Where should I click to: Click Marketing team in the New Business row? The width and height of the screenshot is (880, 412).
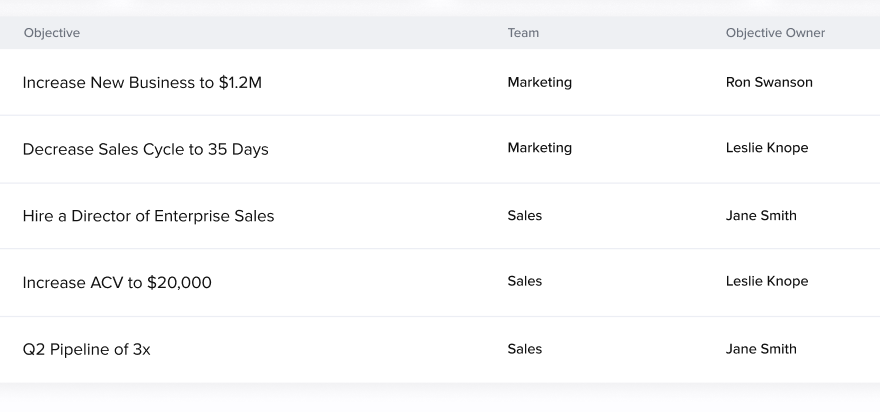(x=539, y=83)
